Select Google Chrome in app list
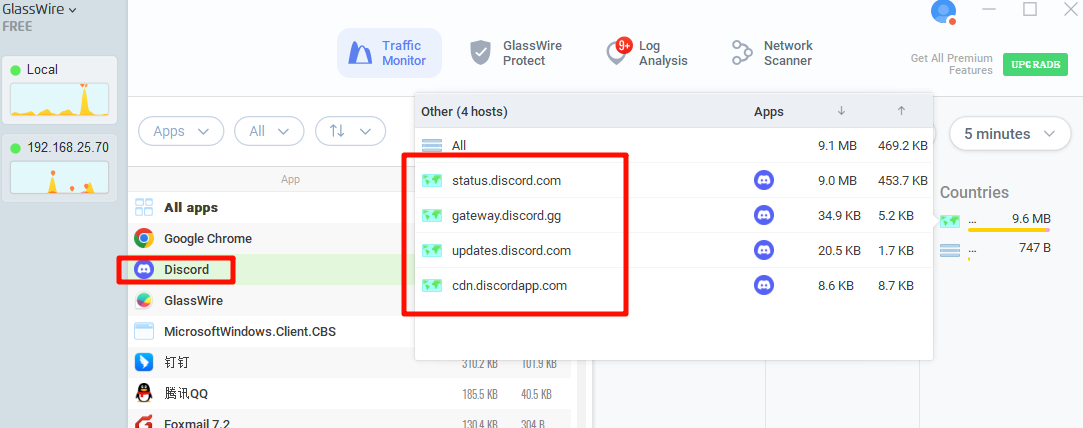 [207, 238]
